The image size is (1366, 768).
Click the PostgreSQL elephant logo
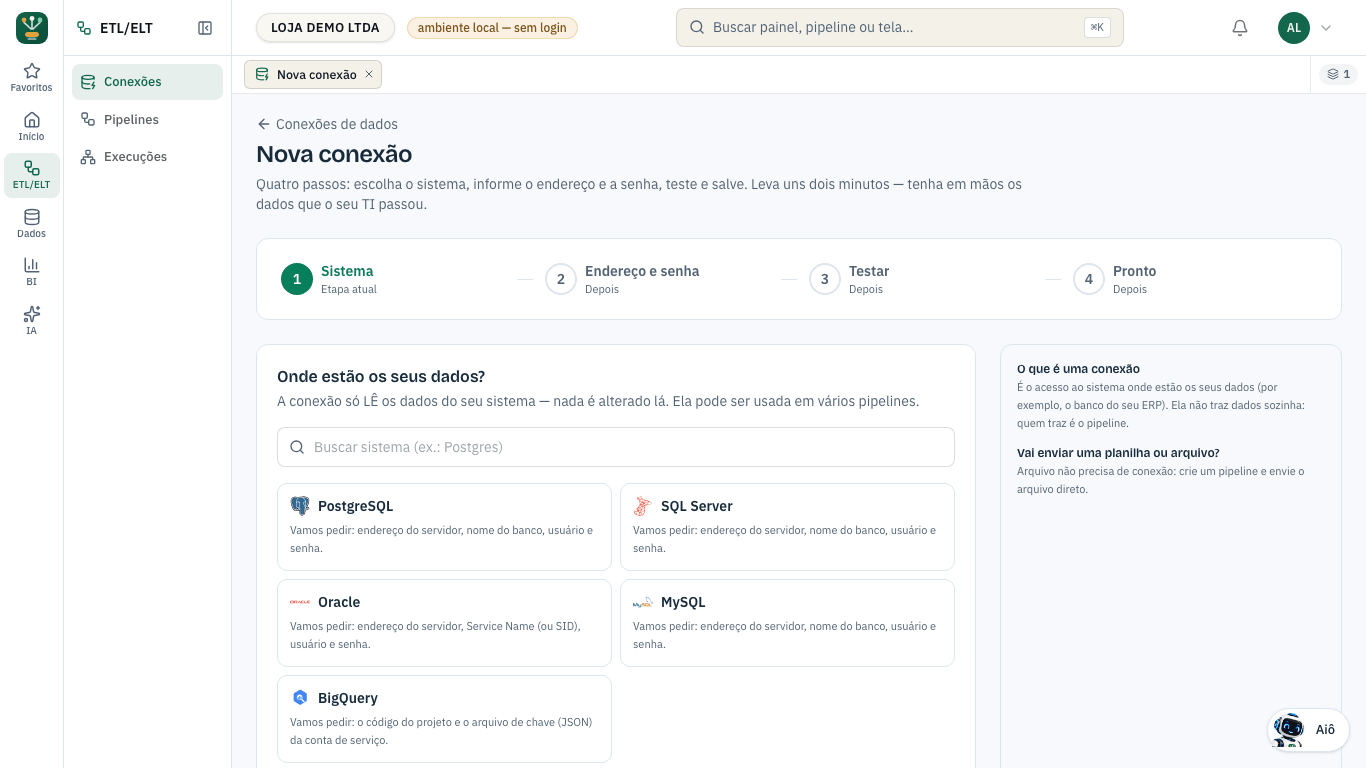(x=300, y=506)
